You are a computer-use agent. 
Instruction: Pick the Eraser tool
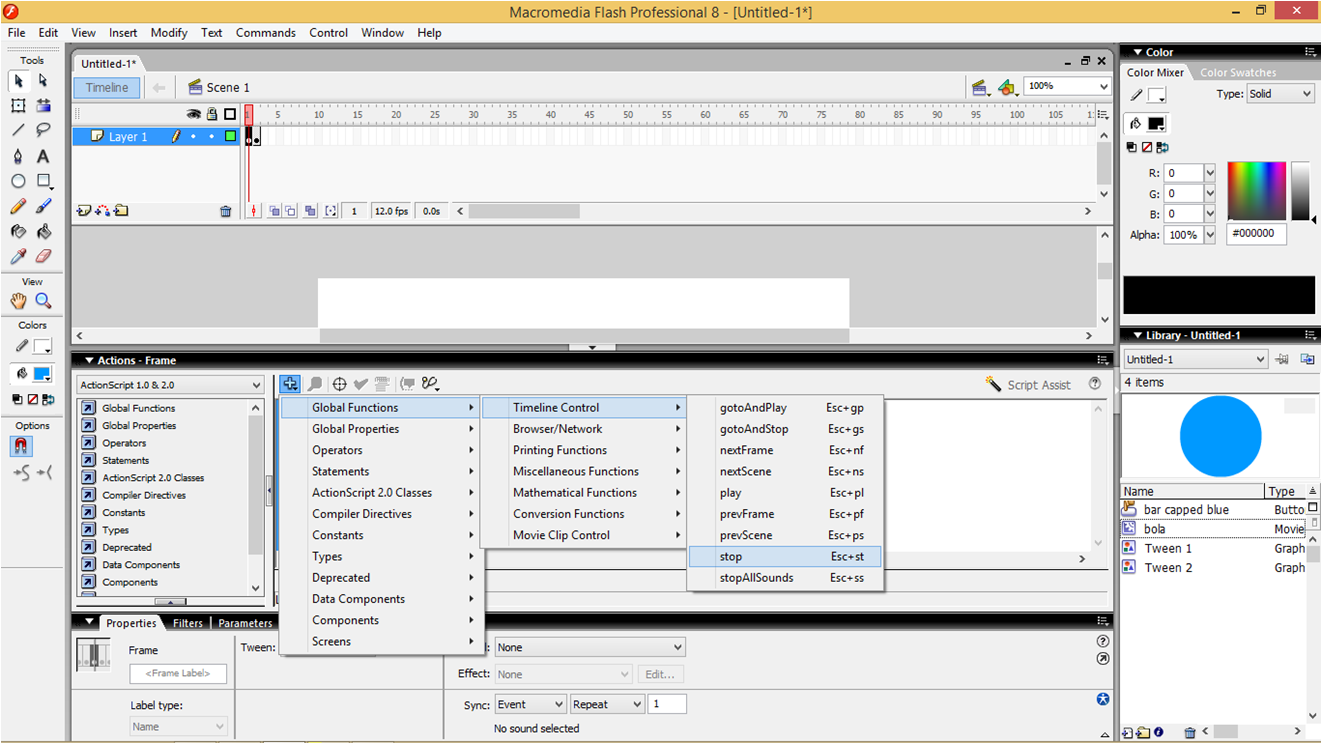(43, 257)
